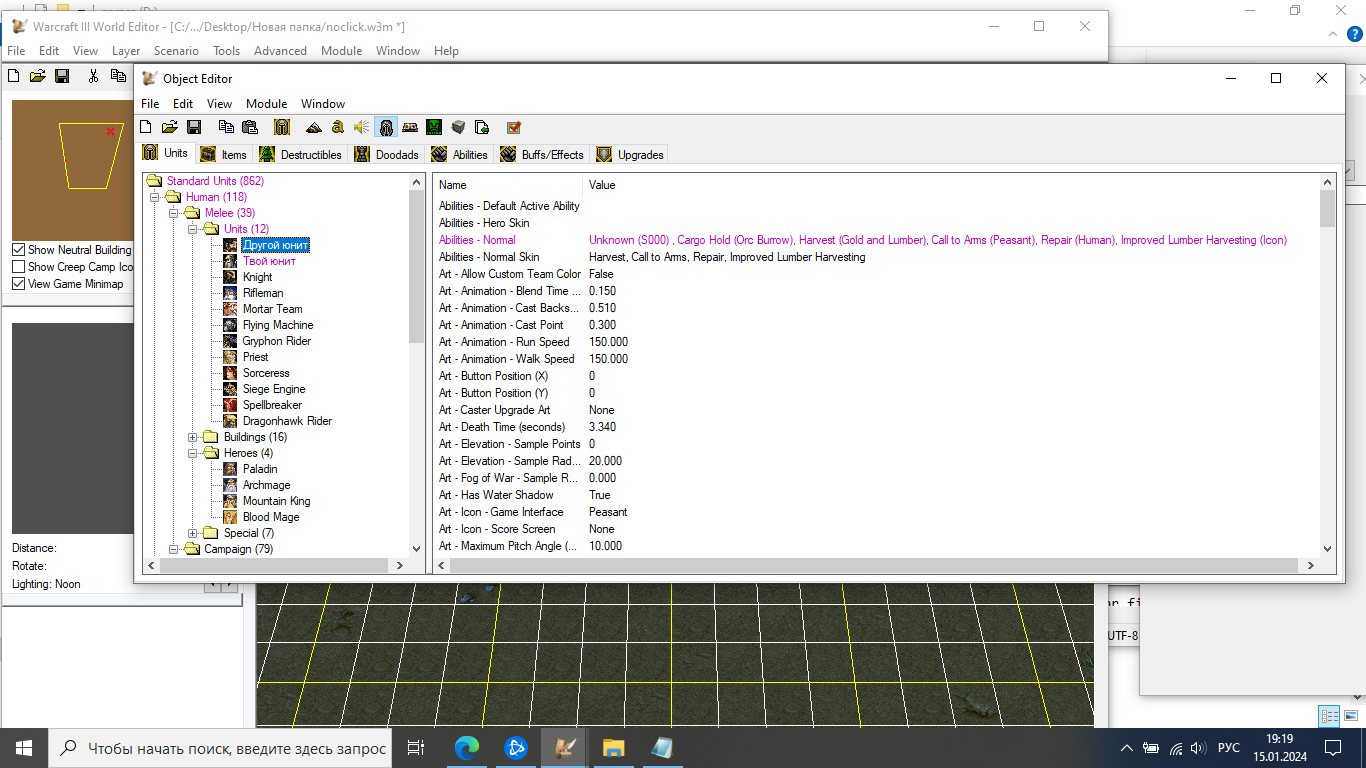
Task: Collapse the Heroes (4) folder
Action: pos(193,453)
